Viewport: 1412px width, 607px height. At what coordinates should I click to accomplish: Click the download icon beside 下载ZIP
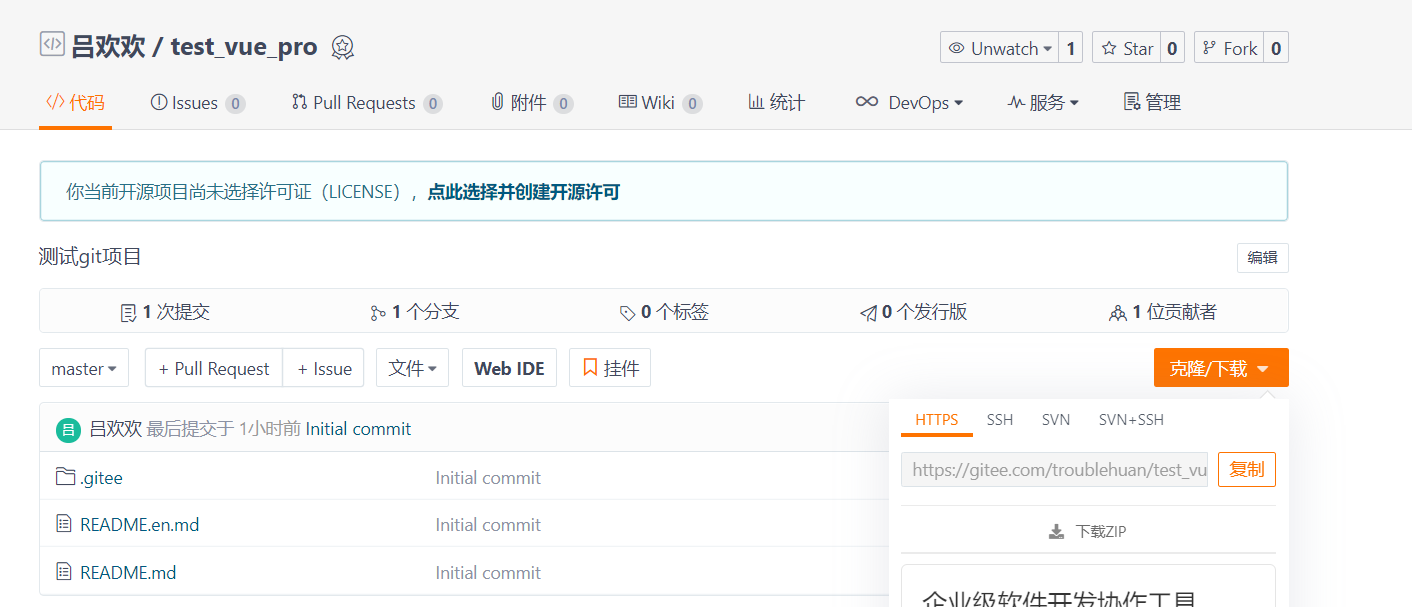click(1056, 531)
